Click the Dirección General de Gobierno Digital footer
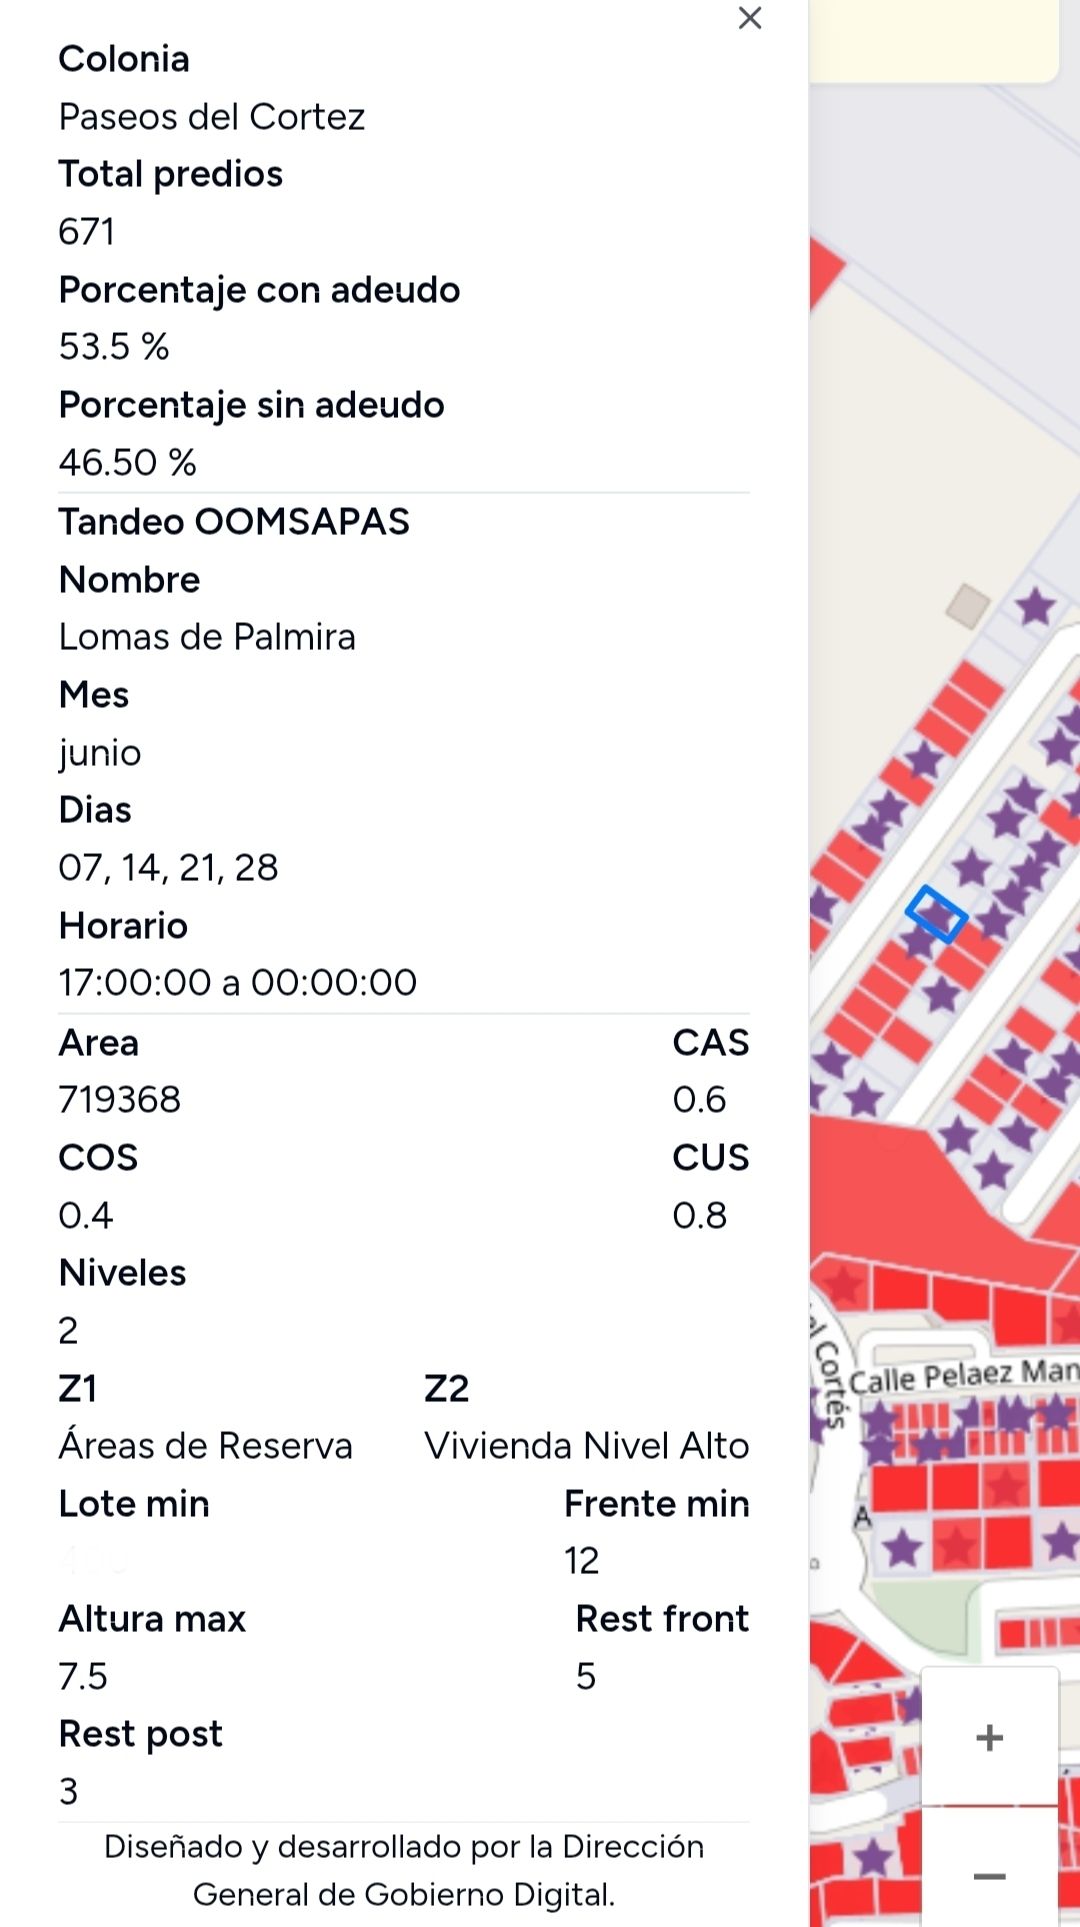This screenshot has height=1927, width=1080. point(404,1870)
